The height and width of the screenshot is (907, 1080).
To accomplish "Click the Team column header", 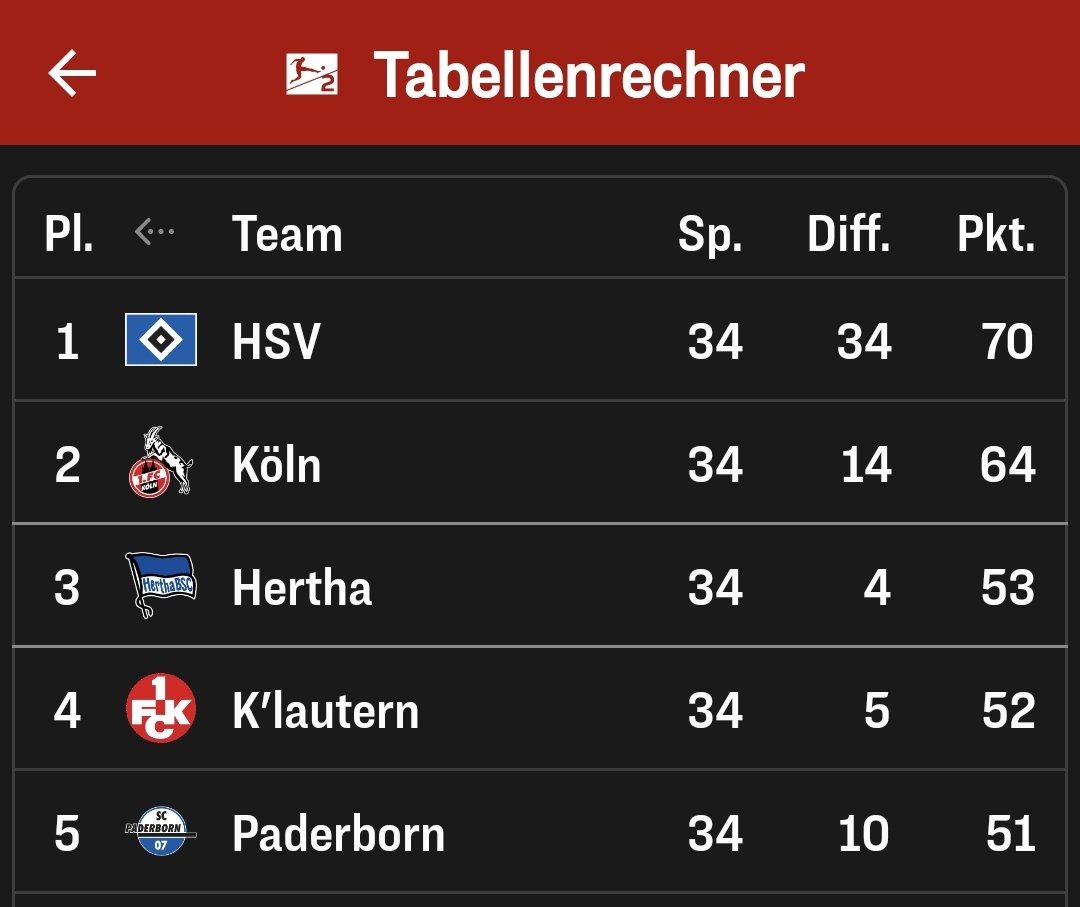I will click(x=287, y=234).
